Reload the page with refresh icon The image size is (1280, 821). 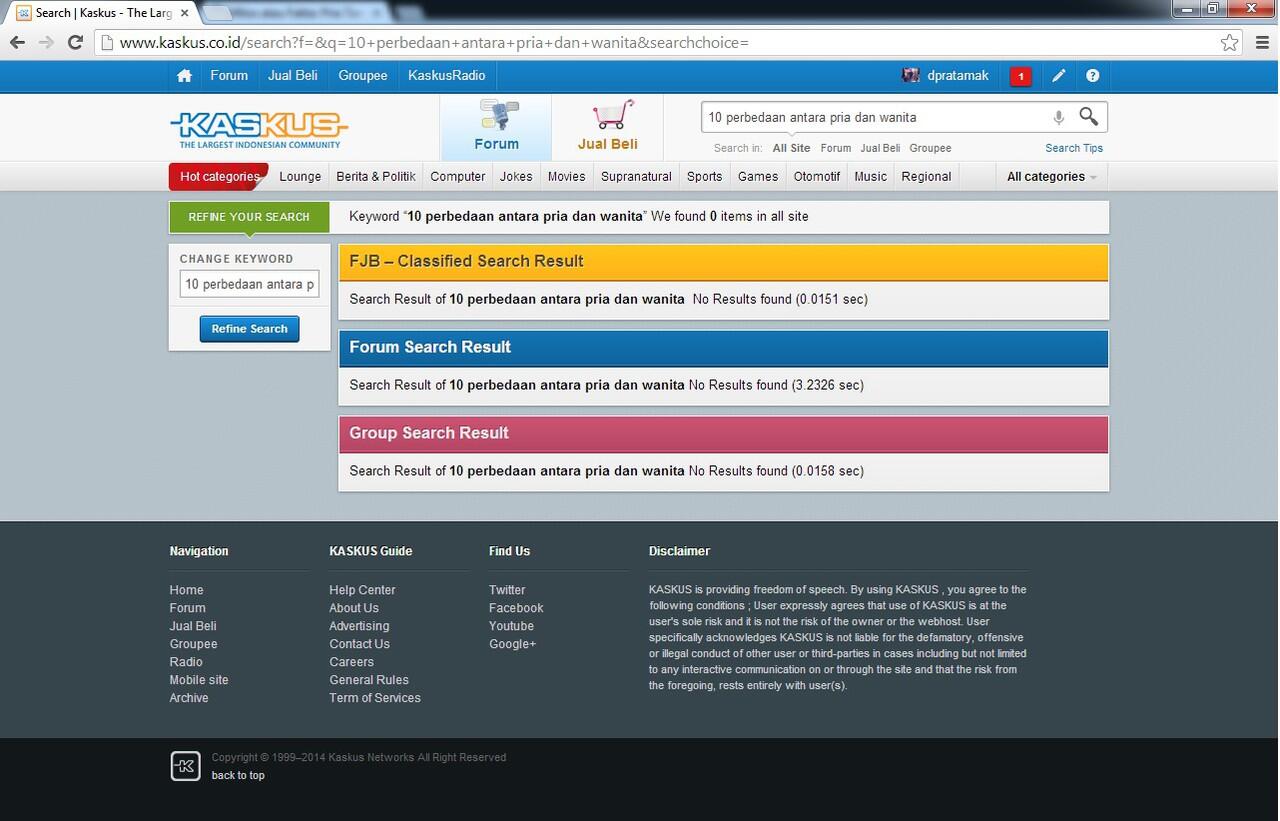75,42
